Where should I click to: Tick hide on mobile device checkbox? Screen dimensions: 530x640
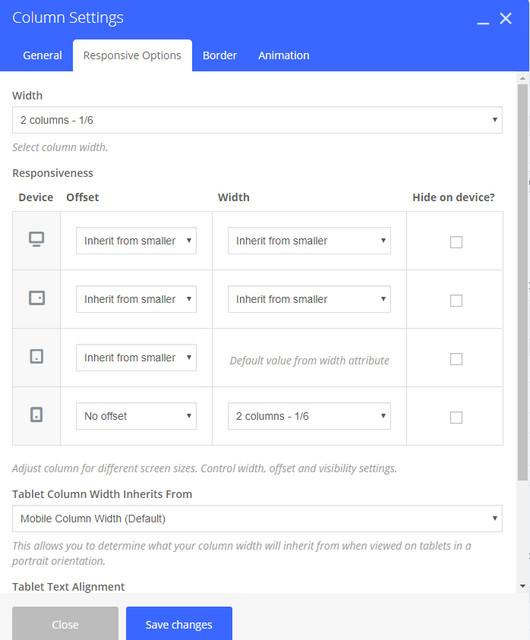(x=456, y=418)
